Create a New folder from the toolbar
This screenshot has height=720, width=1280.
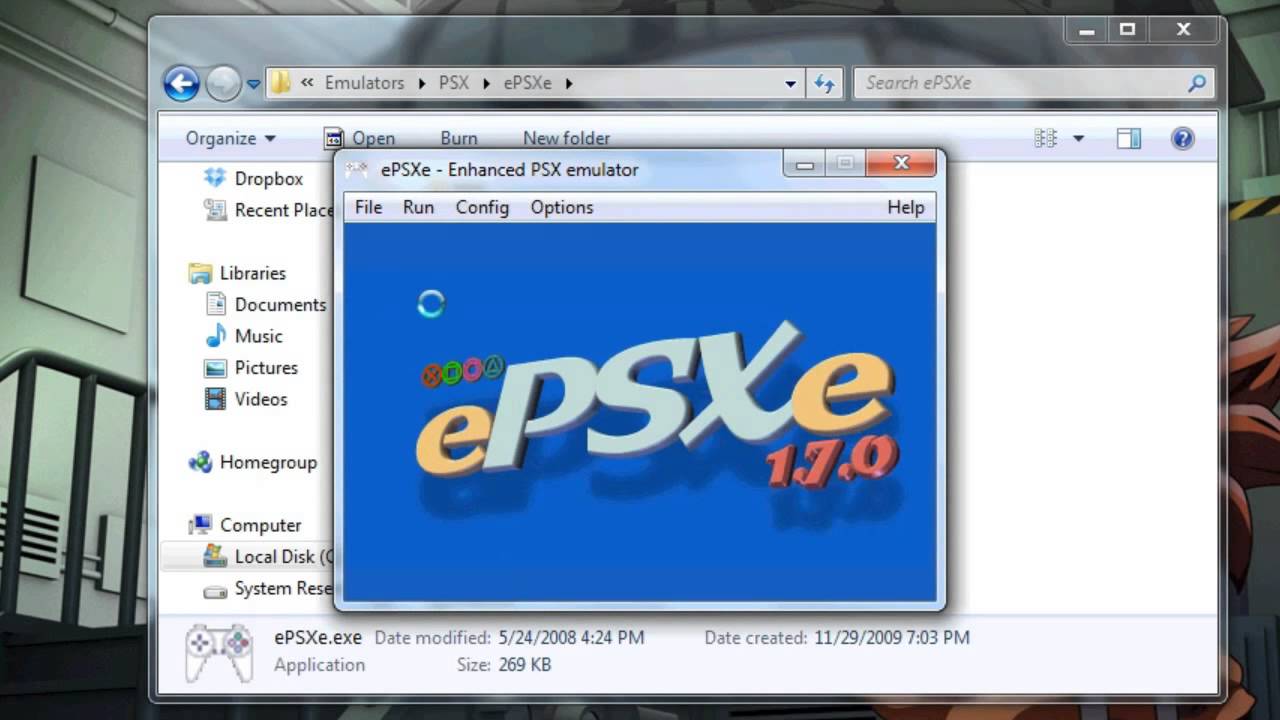point(566,138)
